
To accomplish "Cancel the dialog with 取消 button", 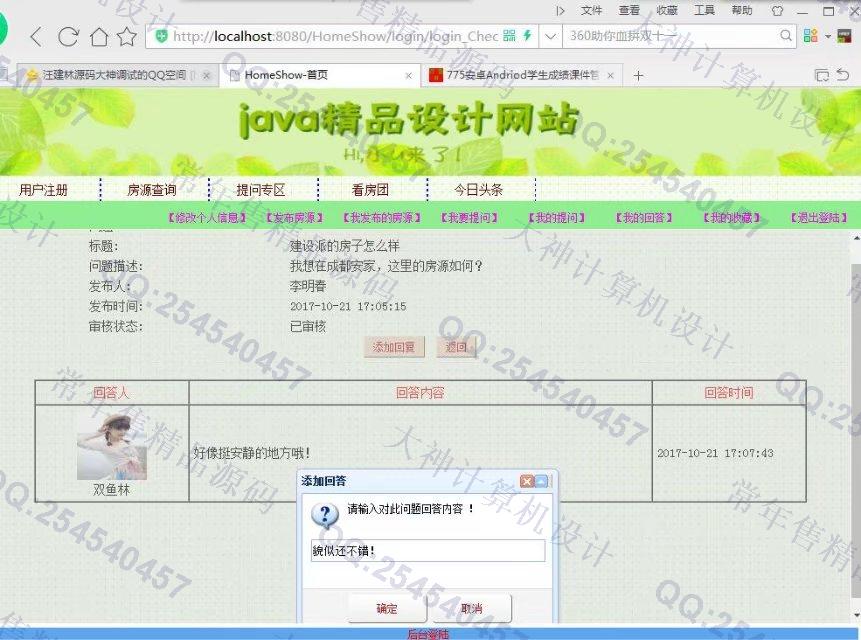I will pyautogui.click(x=472, y=608).
